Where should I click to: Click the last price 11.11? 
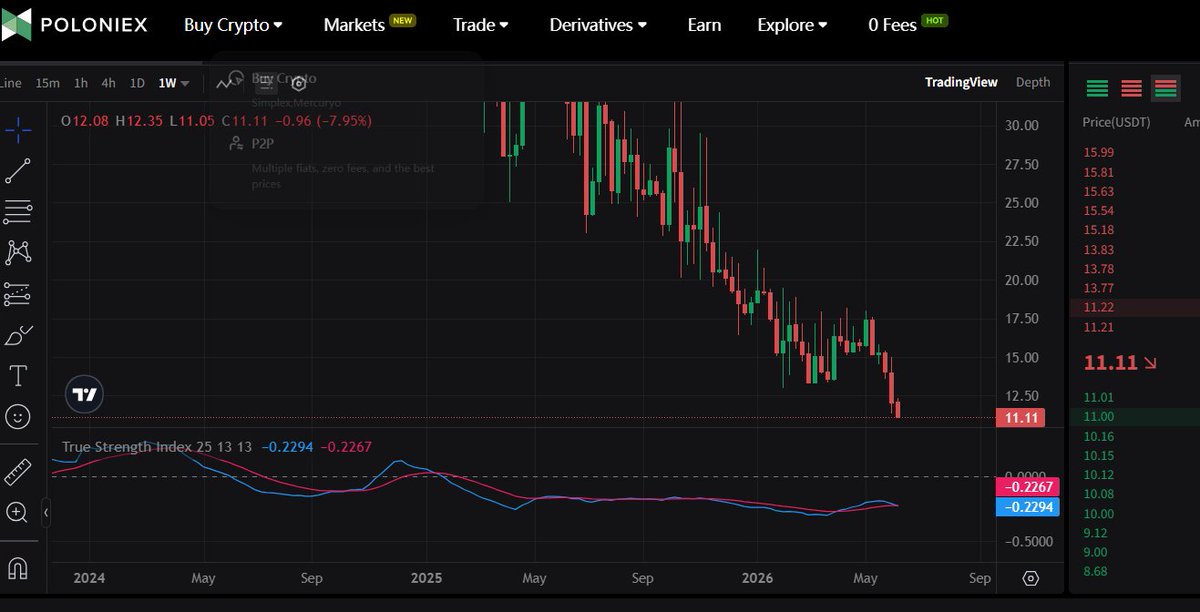coord(1111,362)
